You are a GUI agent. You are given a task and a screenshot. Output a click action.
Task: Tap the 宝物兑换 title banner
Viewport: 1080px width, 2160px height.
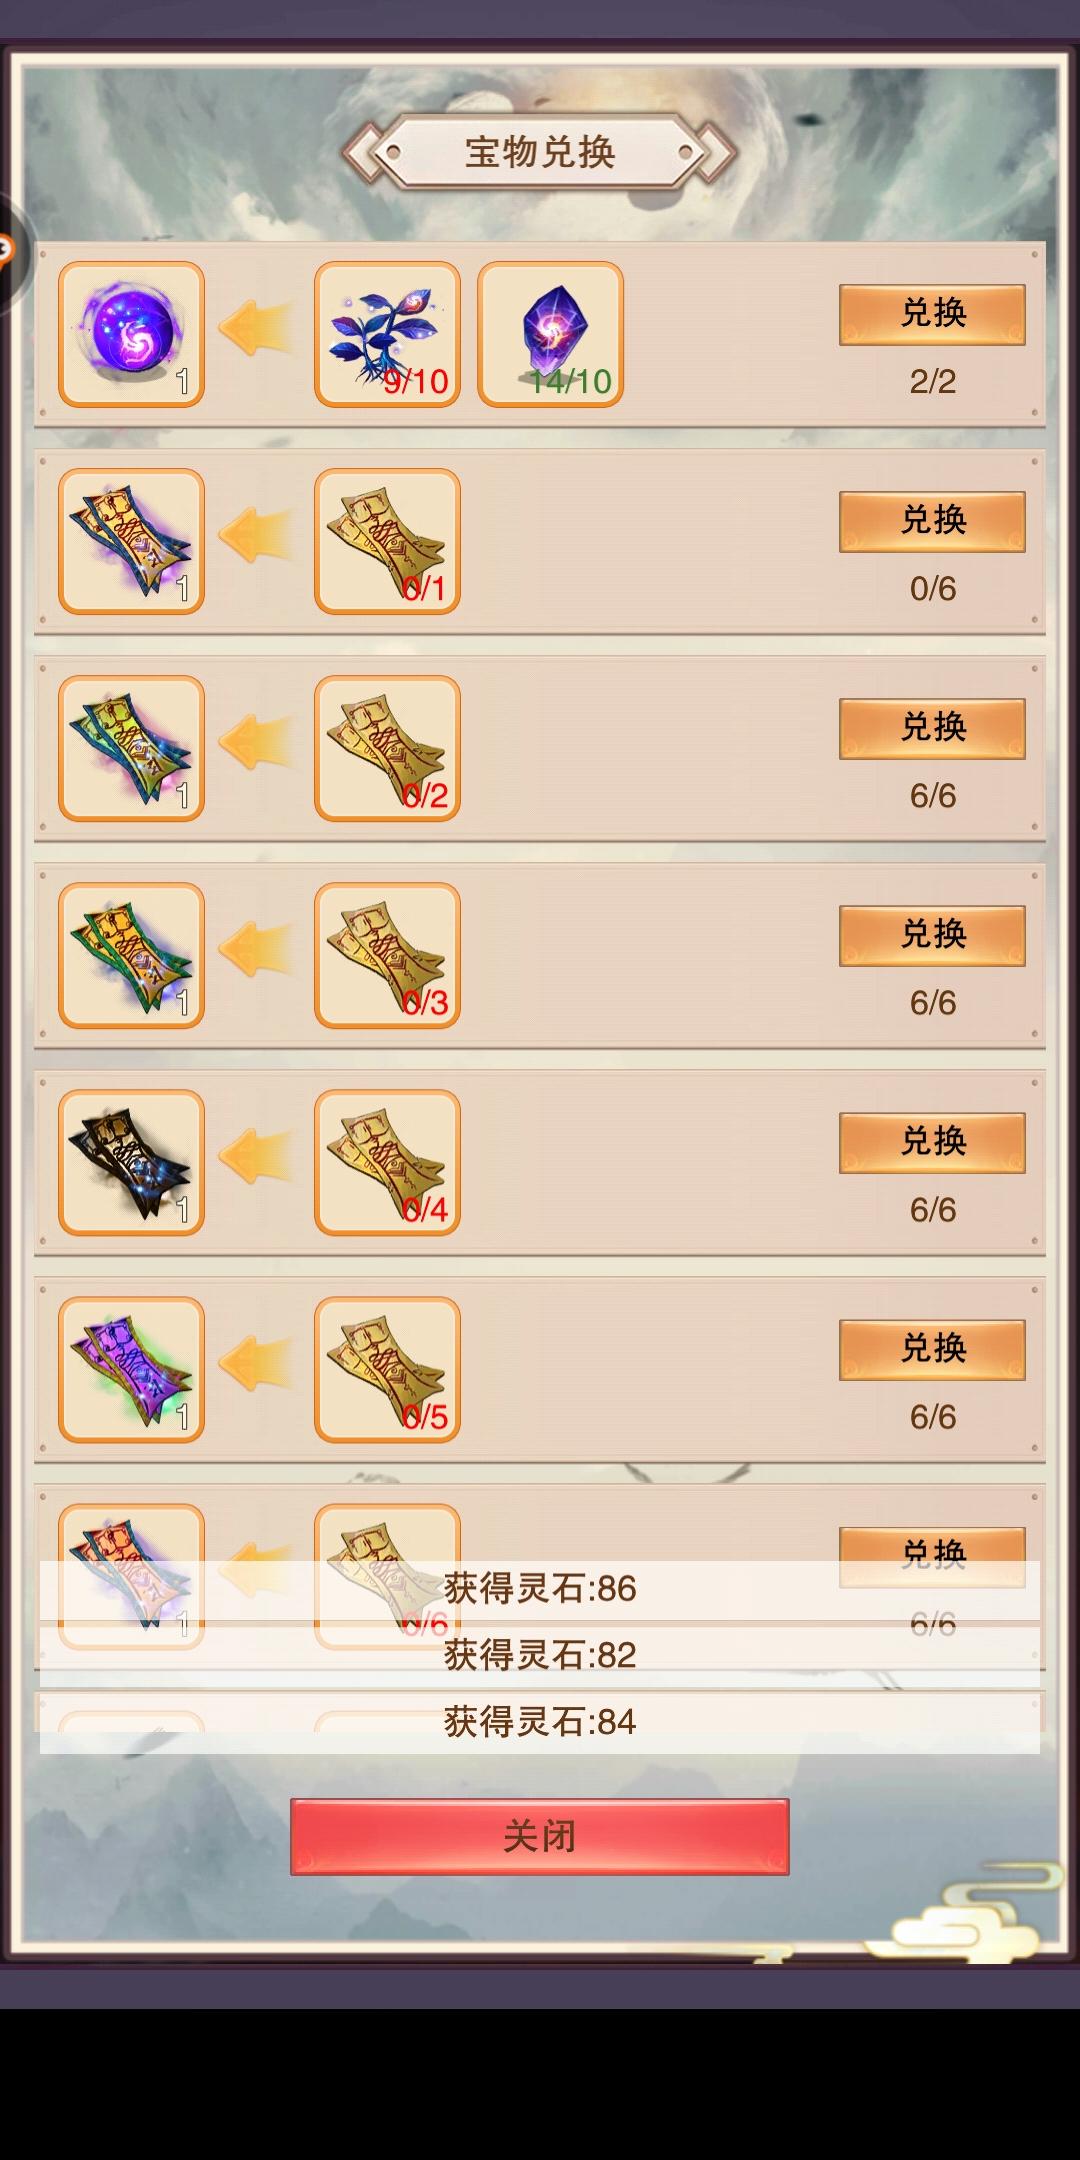point(540,152)
